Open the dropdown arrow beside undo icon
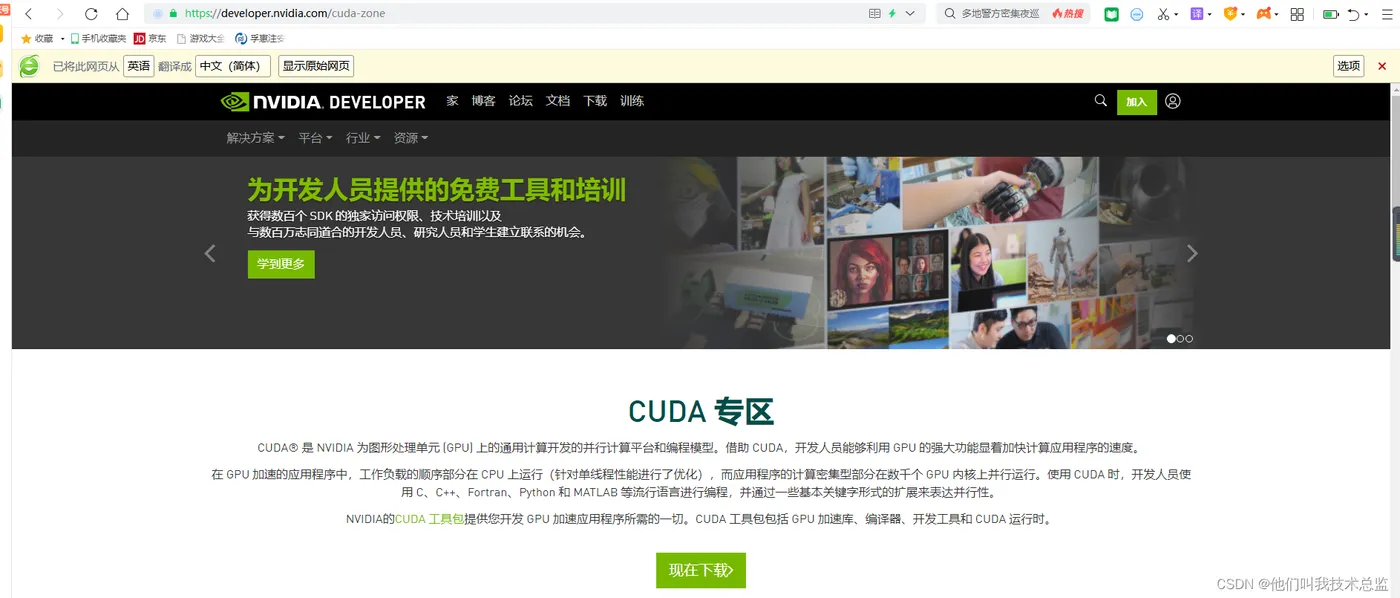 pyautogui.click(x=1366, y=15)
